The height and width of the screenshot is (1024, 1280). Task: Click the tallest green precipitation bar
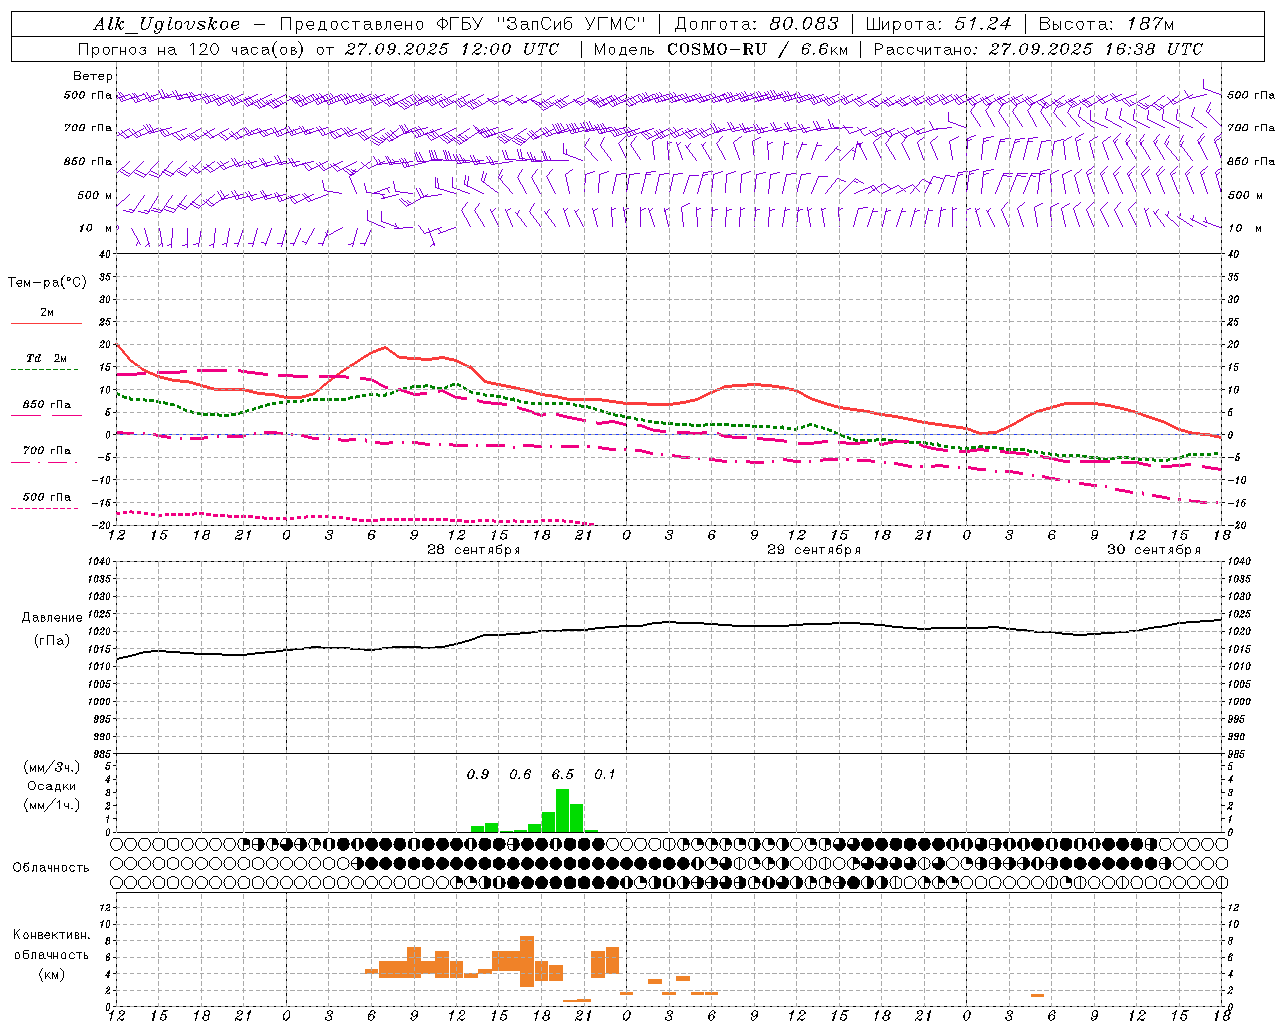pos(562,810)
